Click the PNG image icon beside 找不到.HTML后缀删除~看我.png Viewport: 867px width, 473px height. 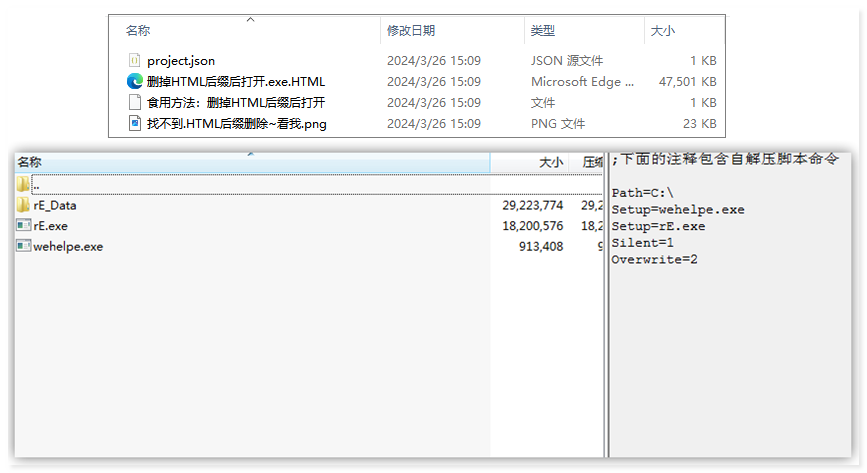134,123
